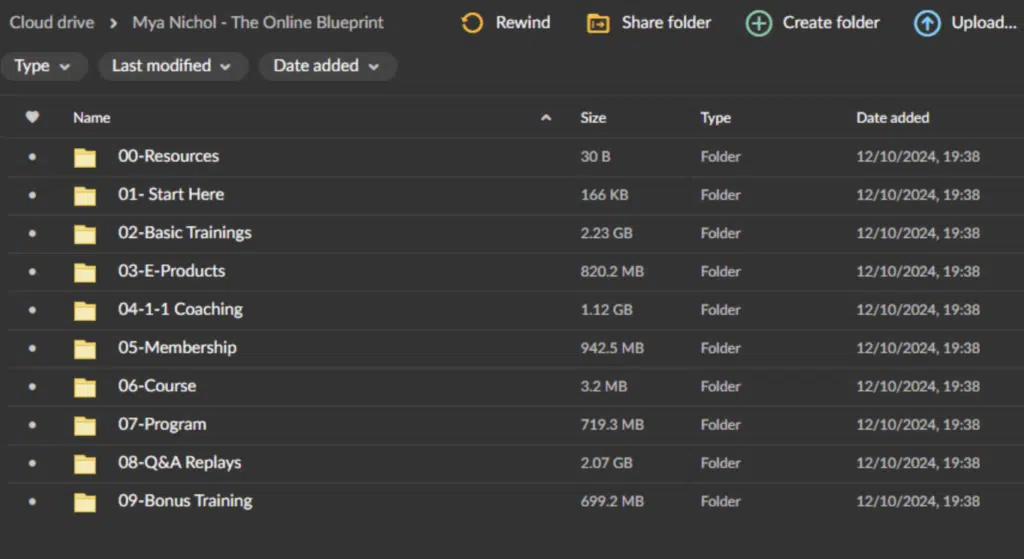Click the 03-E-Products folder icon

click(85, 272)
